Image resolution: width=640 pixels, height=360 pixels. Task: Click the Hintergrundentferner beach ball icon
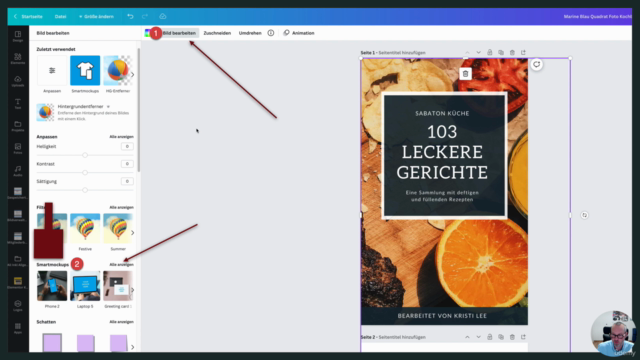coord(45,112)
